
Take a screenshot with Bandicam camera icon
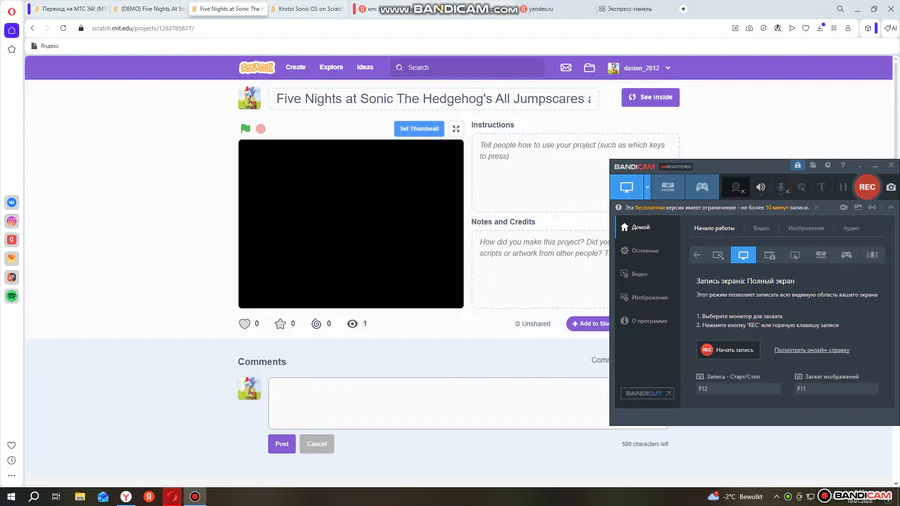[891, 187]
